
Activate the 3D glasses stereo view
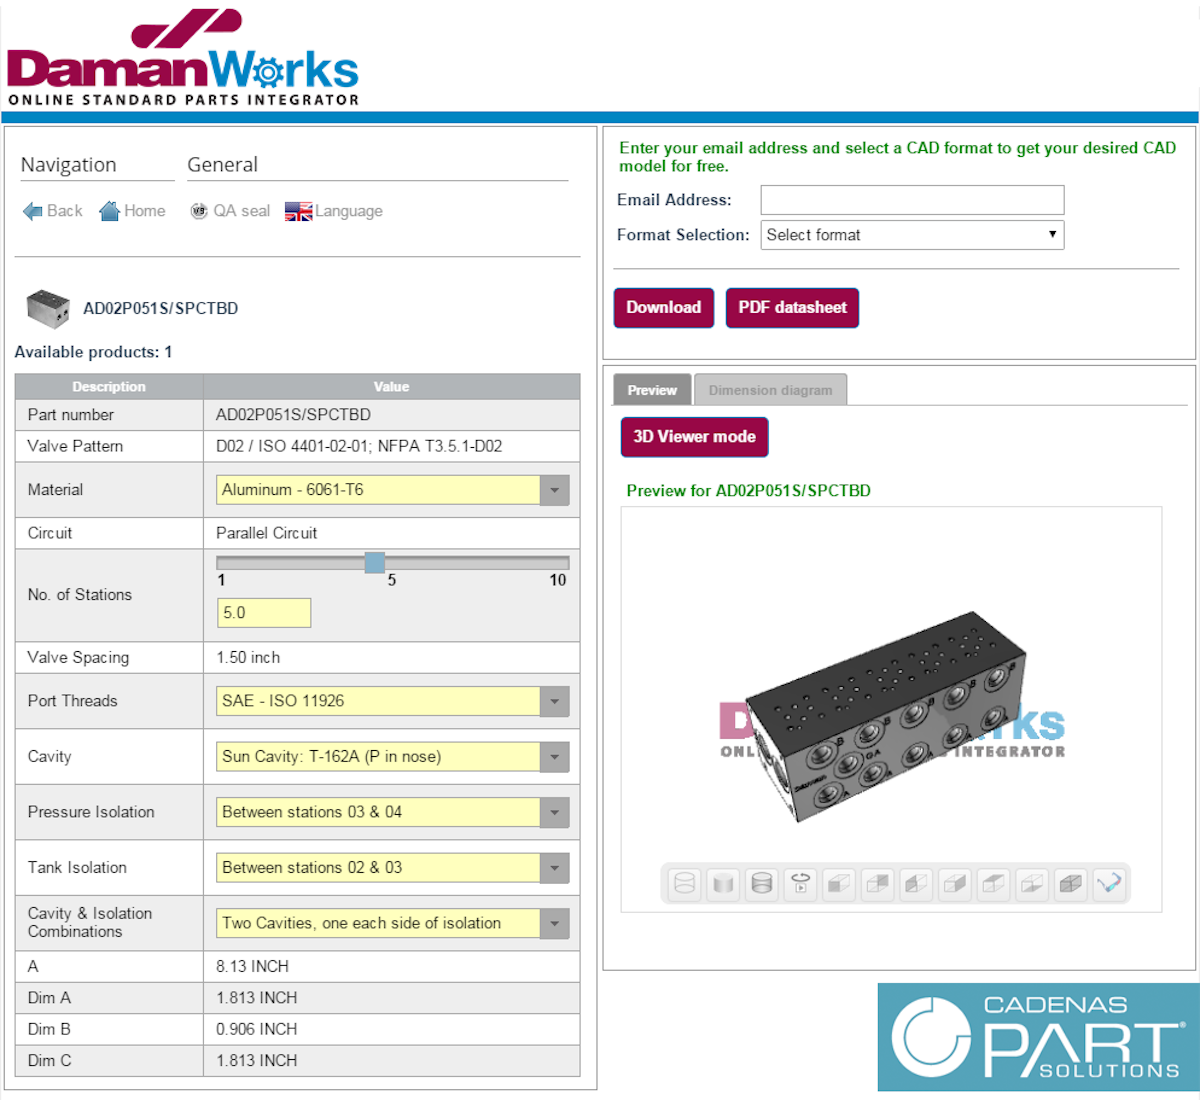(x=1110, y=883)
